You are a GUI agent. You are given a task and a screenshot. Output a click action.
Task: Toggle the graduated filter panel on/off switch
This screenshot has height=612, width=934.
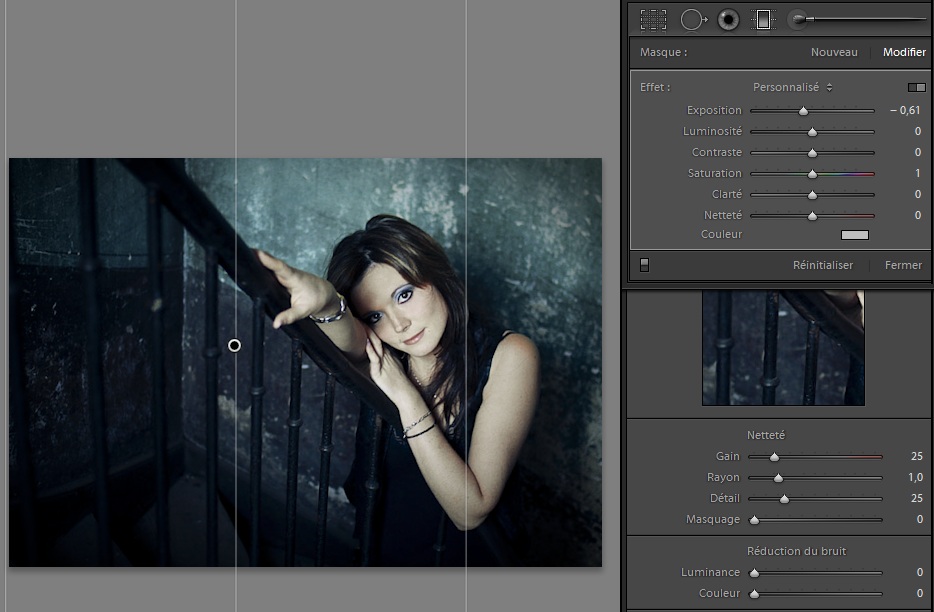(644, 265)
